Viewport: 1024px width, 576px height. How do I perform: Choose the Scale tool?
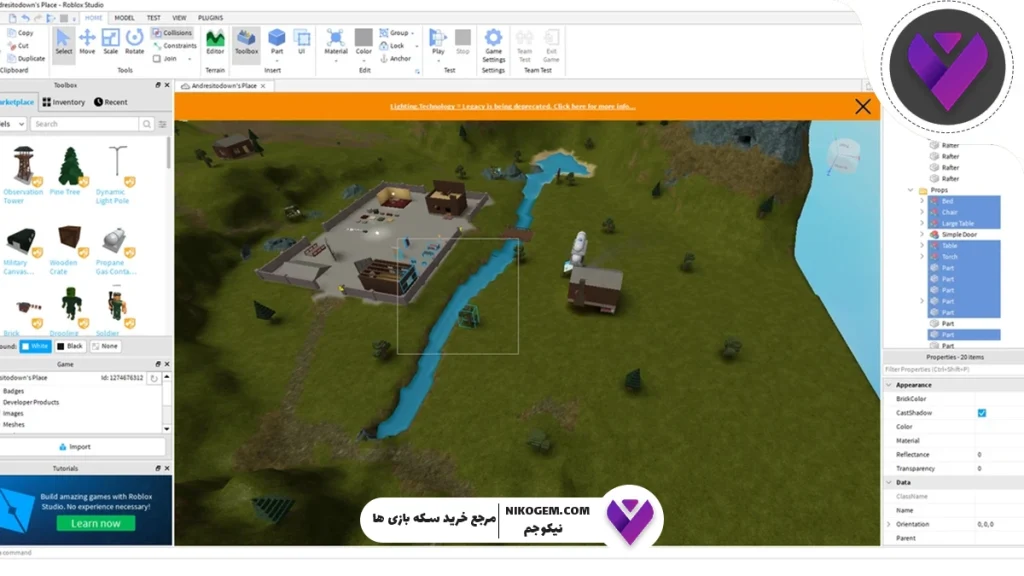click(110, 42)
